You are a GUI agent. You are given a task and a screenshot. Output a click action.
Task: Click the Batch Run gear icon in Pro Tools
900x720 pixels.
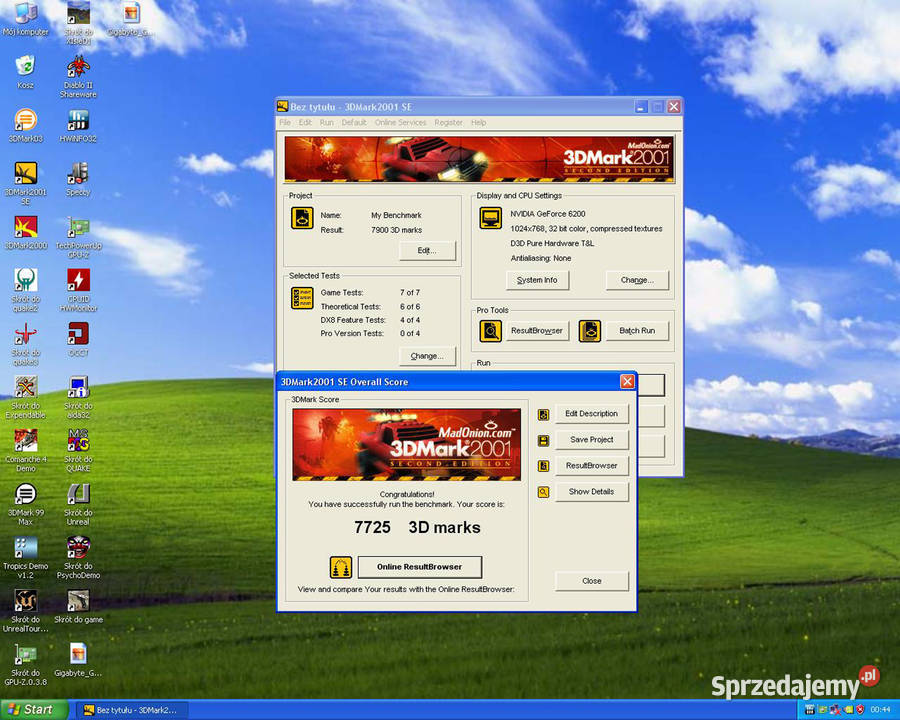pos(590,330)
